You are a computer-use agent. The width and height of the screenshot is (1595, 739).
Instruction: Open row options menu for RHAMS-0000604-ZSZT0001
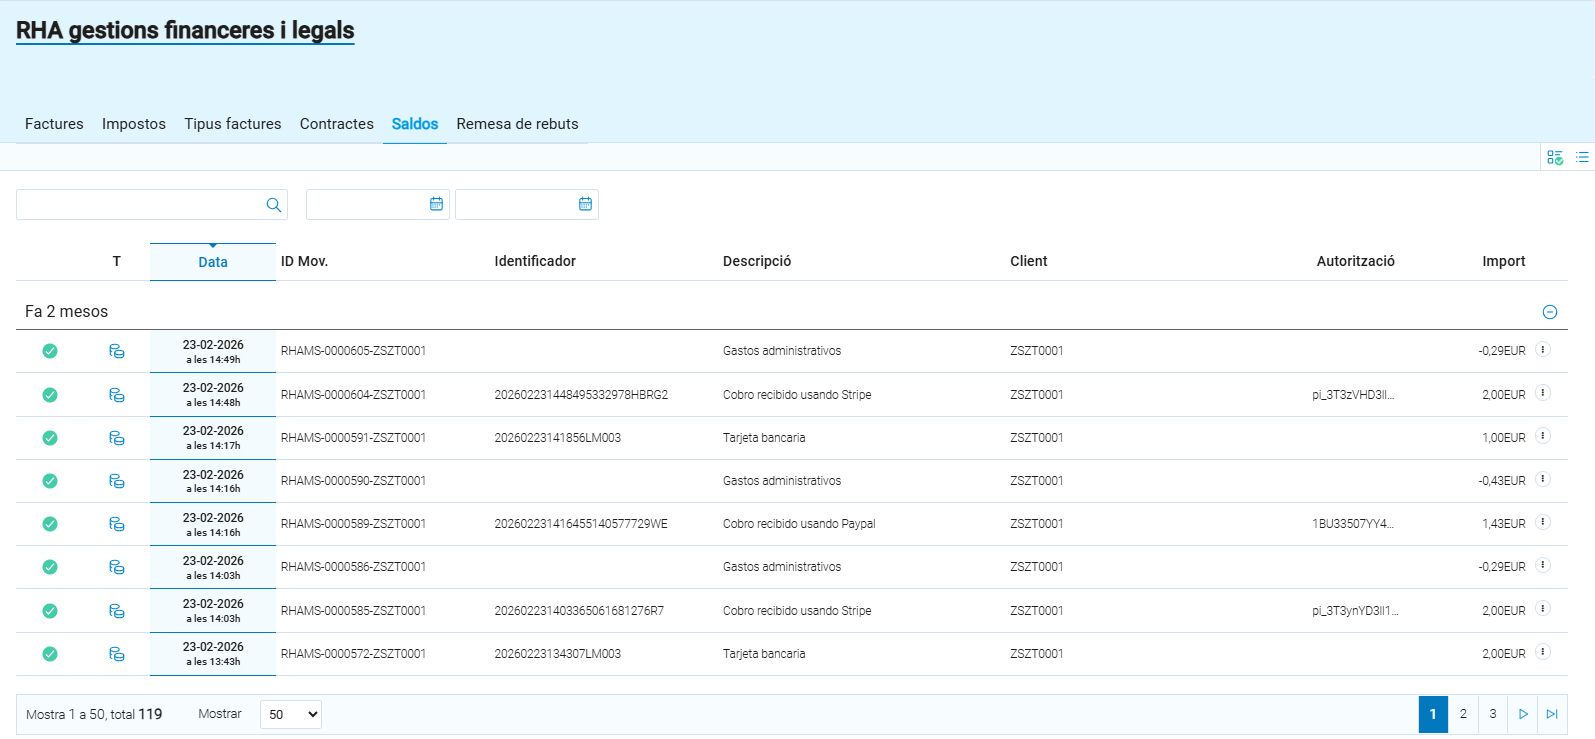pos(1542,393)
